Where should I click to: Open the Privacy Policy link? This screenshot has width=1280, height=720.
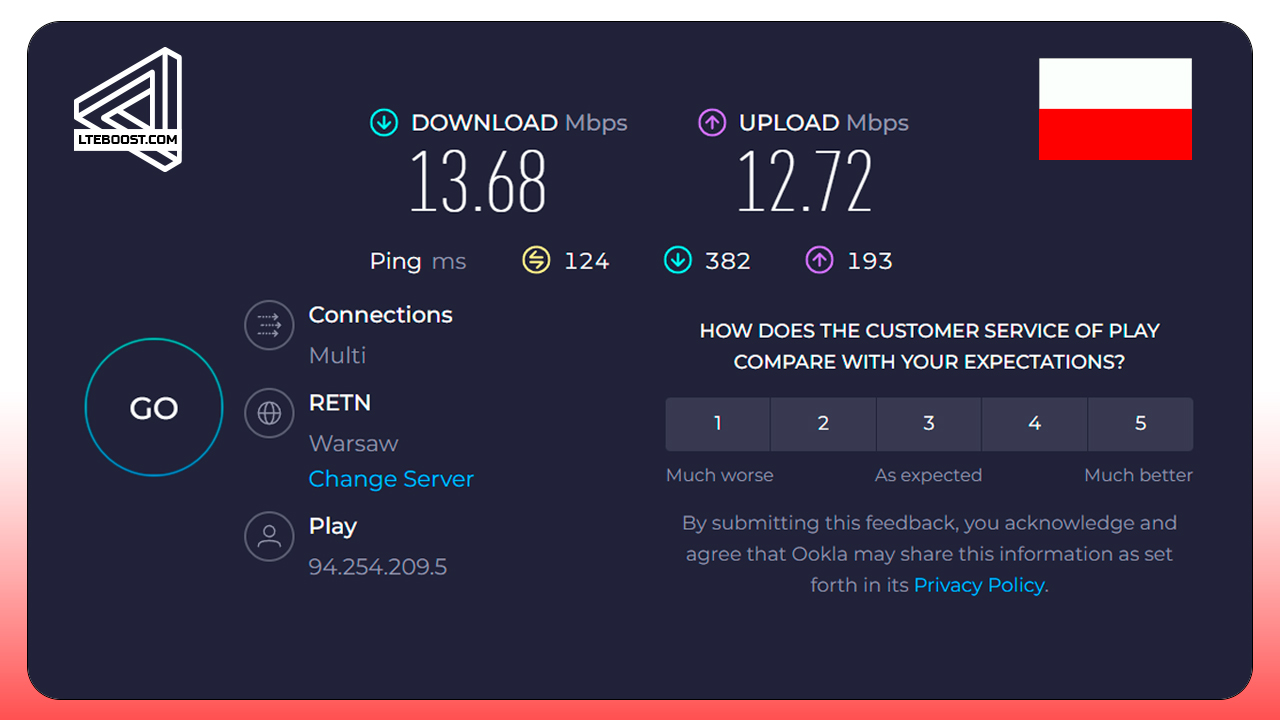(x=979, y=585)
